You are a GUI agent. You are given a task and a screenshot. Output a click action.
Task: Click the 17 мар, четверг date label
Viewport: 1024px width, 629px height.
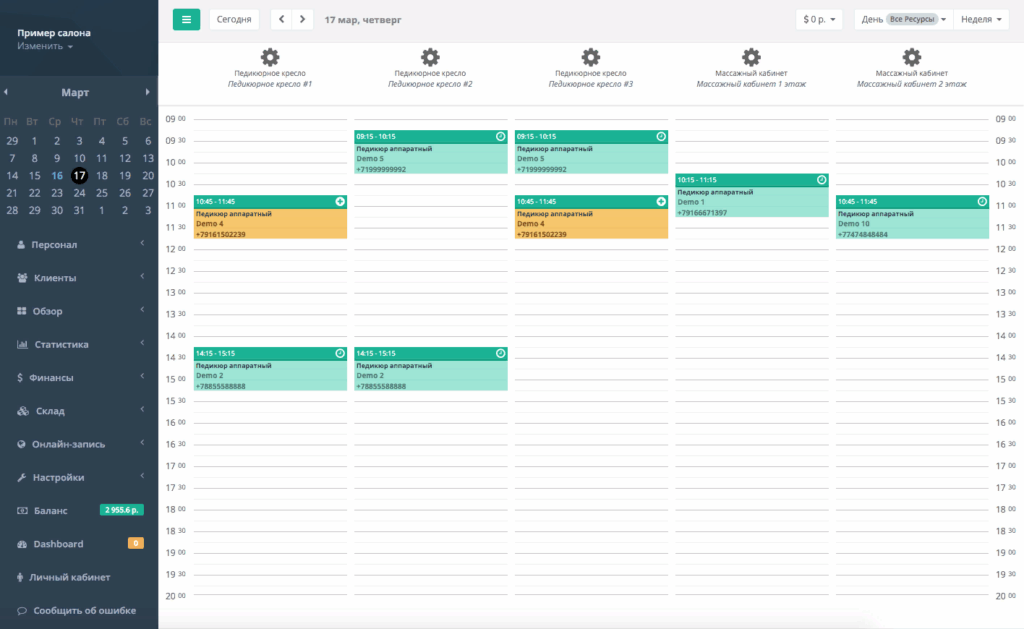(362, 20)
